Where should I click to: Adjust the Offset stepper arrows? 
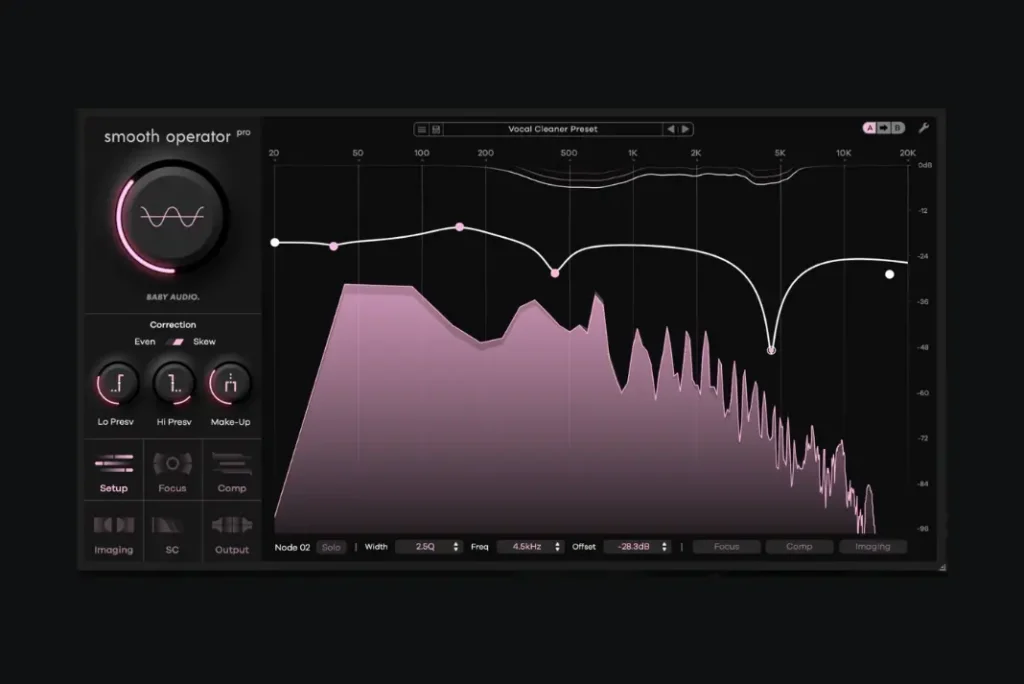pos(665,547)
